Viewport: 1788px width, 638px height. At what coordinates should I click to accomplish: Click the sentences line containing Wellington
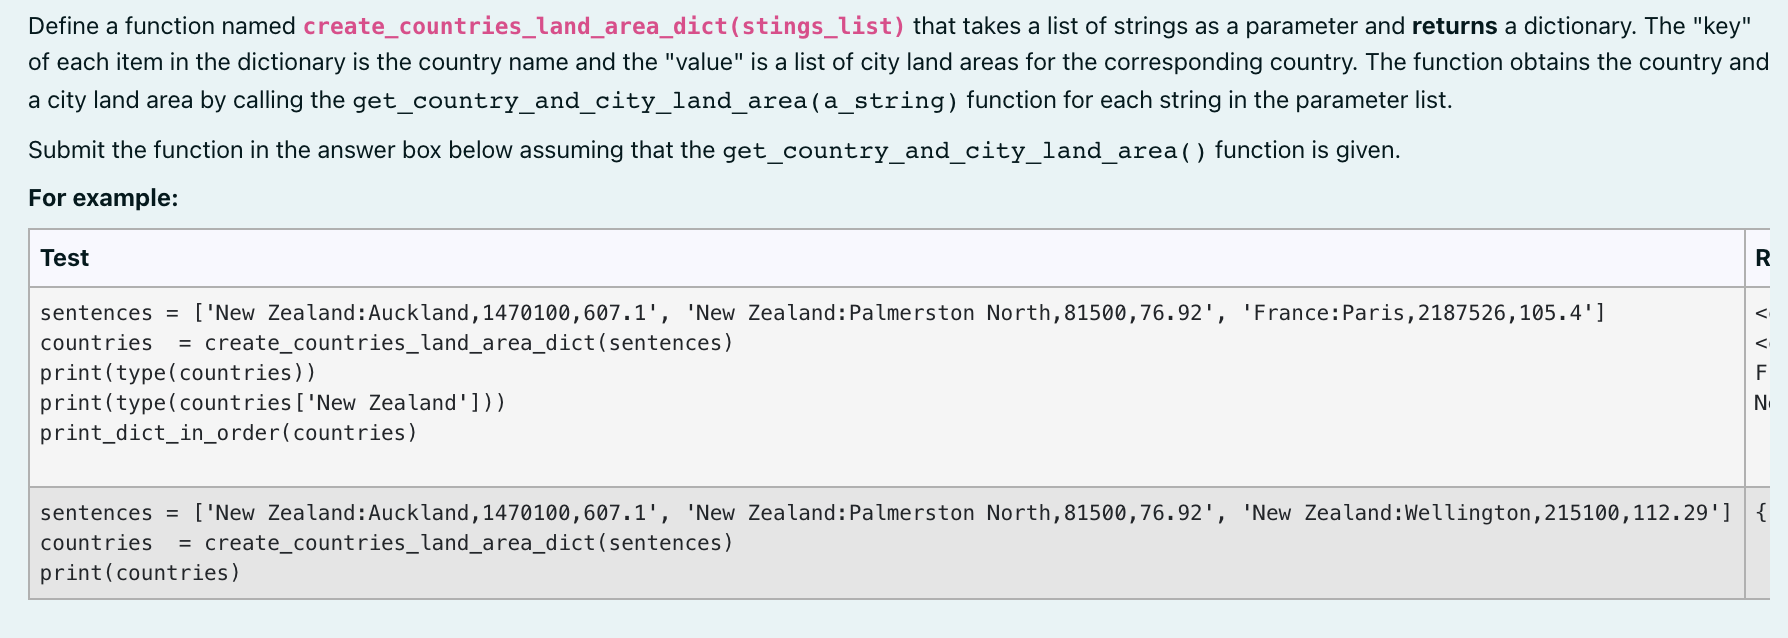[x=886, y=513]
